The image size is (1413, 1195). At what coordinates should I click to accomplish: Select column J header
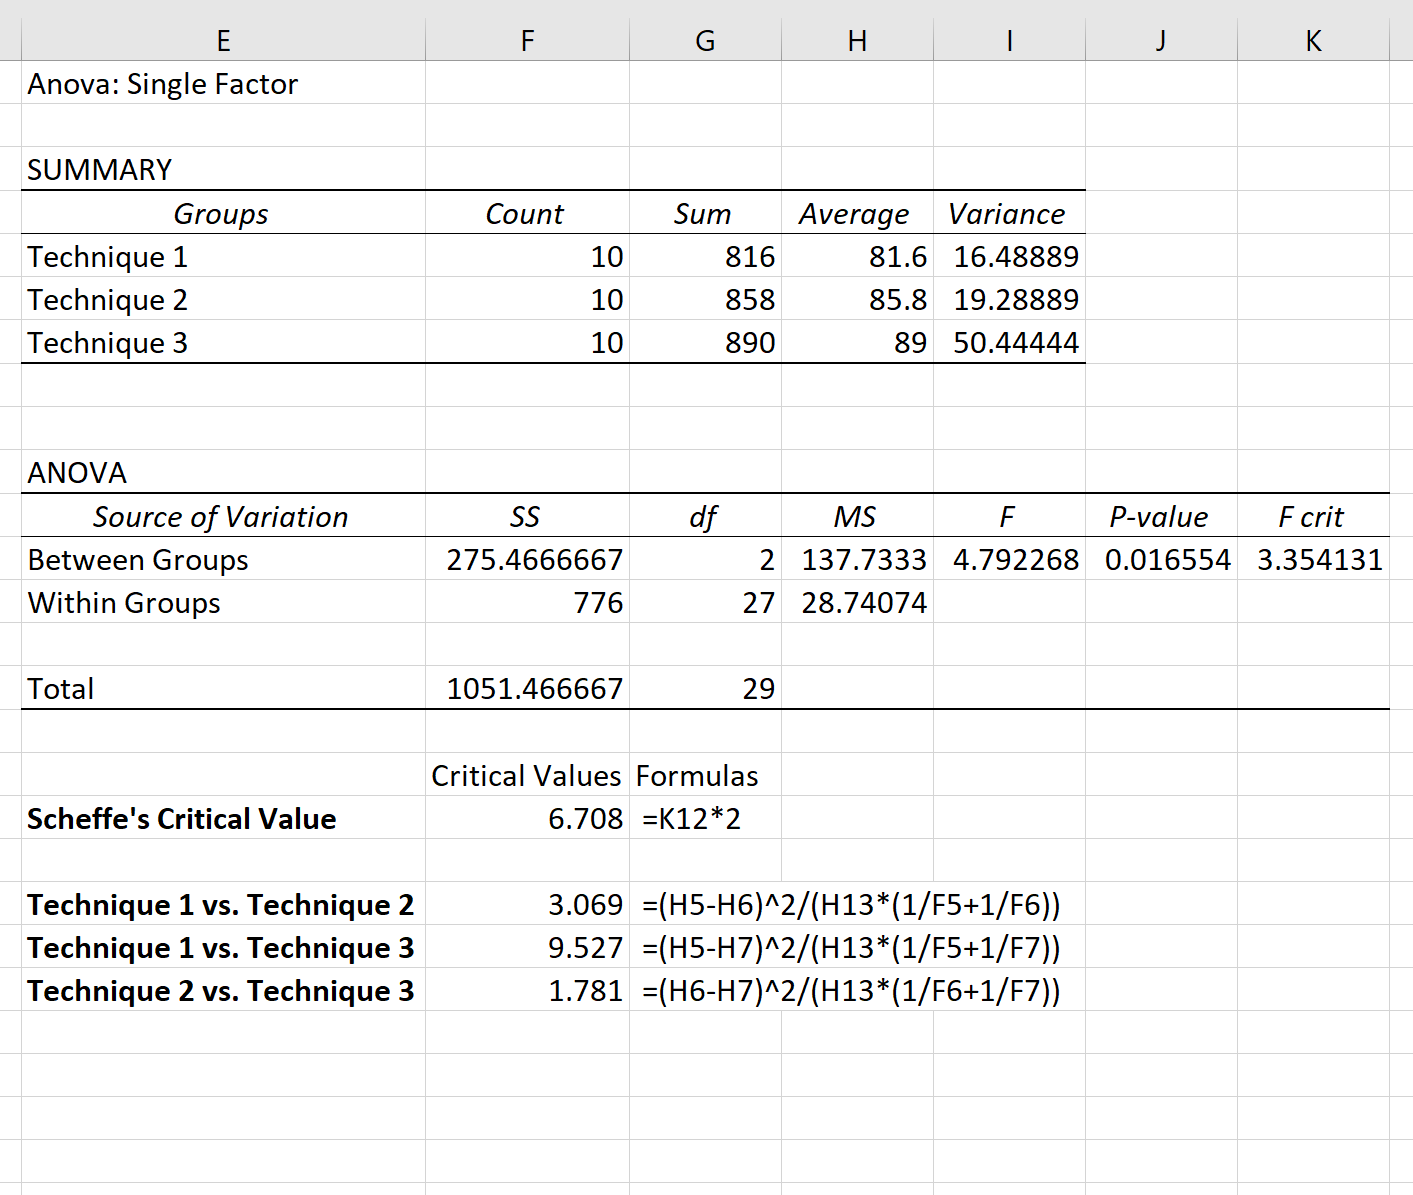[1161, 40]
